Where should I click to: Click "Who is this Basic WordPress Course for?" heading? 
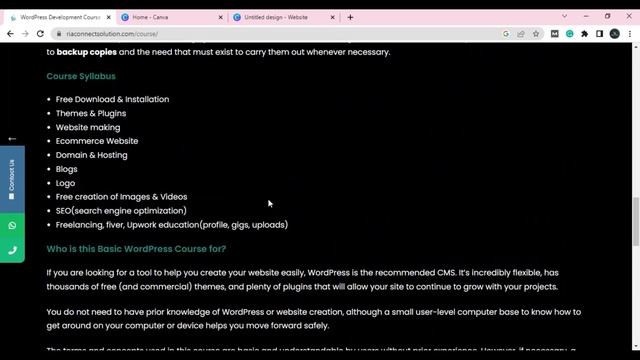136,249
